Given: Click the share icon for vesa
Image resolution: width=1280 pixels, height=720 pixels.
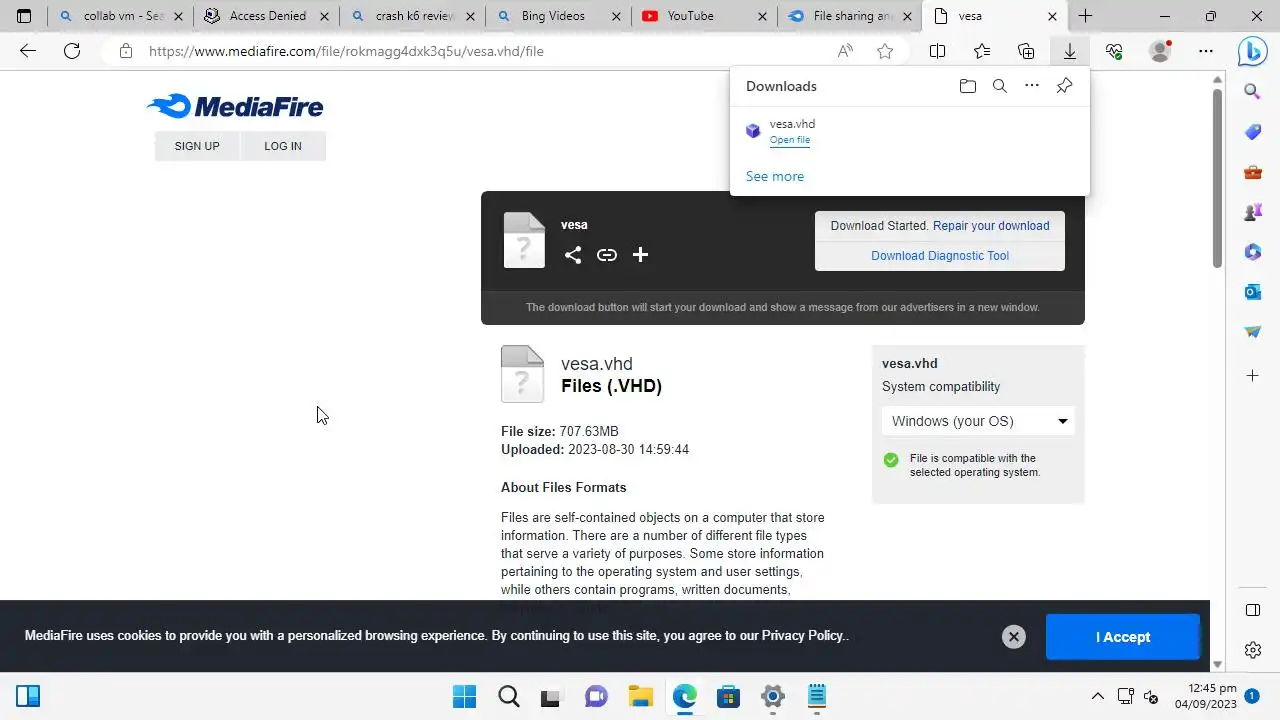Looking at the screenshot, I should (x=572, y=255).
